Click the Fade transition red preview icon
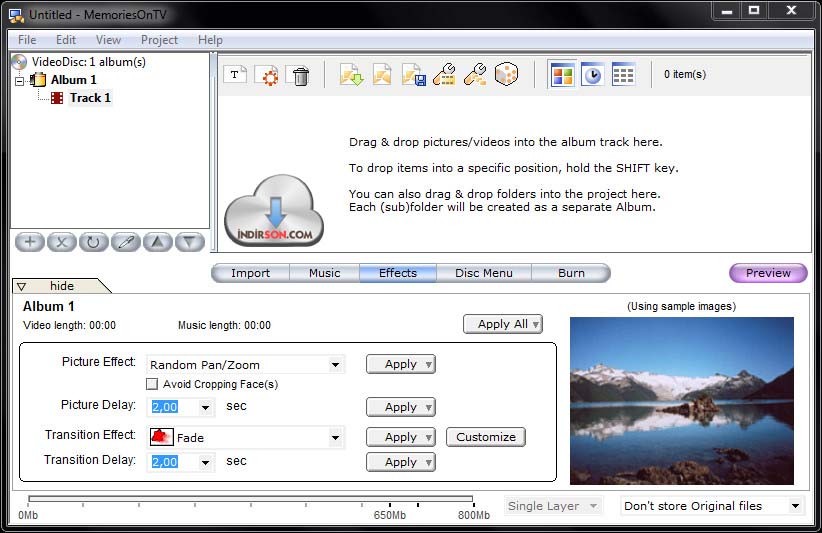The image size is (822, 533). (161, 437)
